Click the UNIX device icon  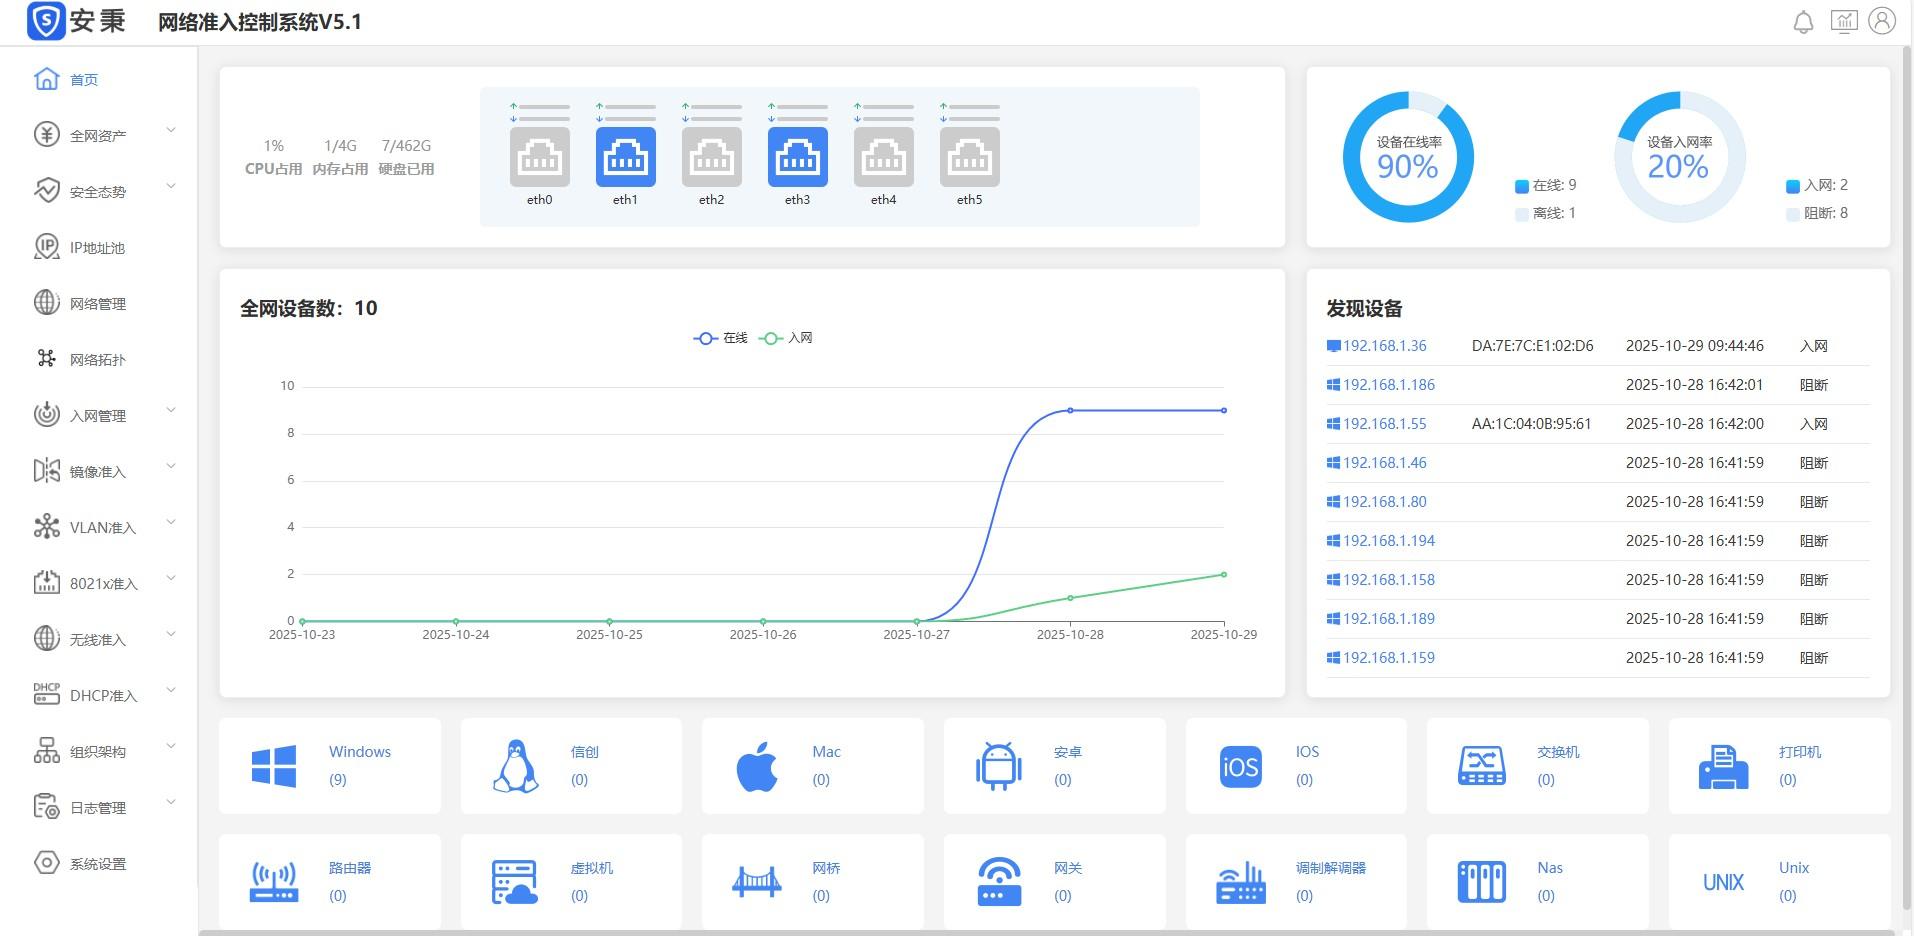coord(1724,882)
